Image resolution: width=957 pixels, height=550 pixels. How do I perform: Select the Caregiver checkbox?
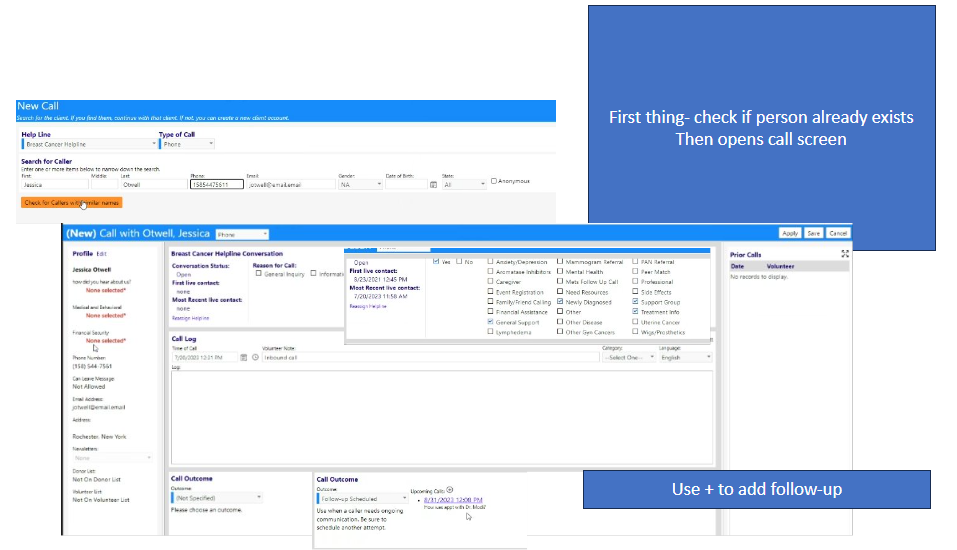490,281
